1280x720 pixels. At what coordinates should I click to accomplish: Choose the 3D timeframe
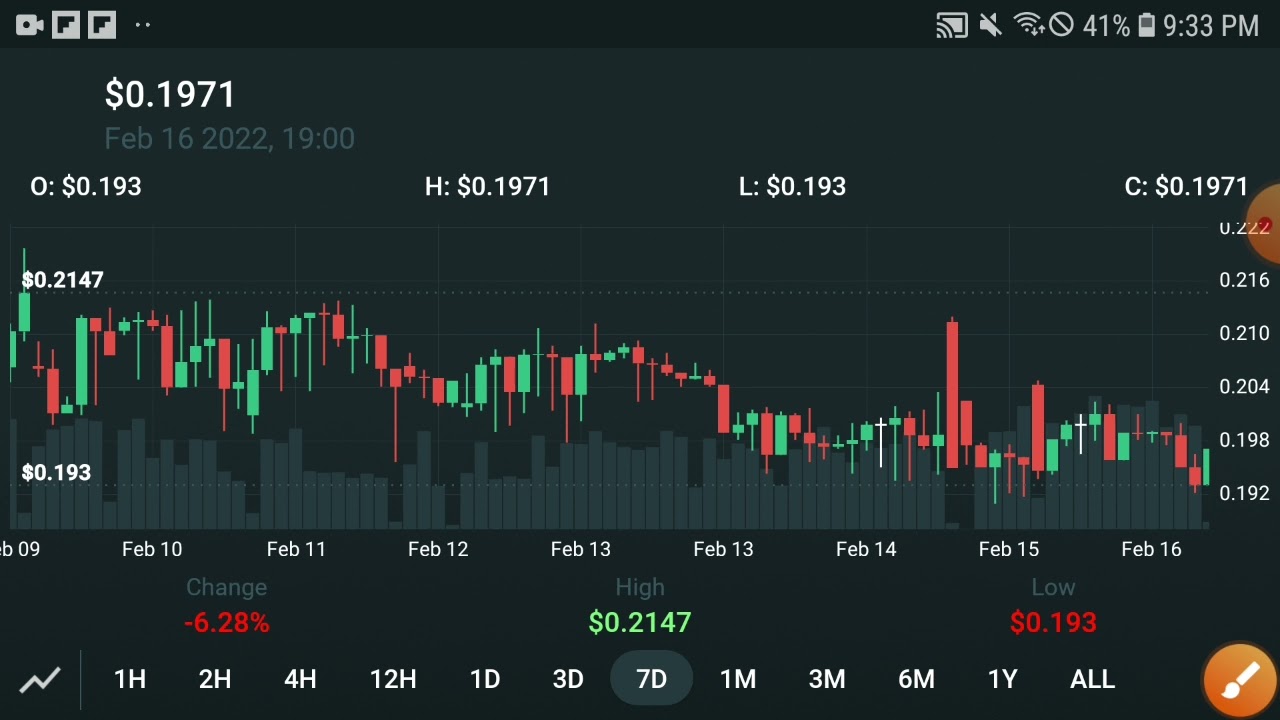[568, 680]
